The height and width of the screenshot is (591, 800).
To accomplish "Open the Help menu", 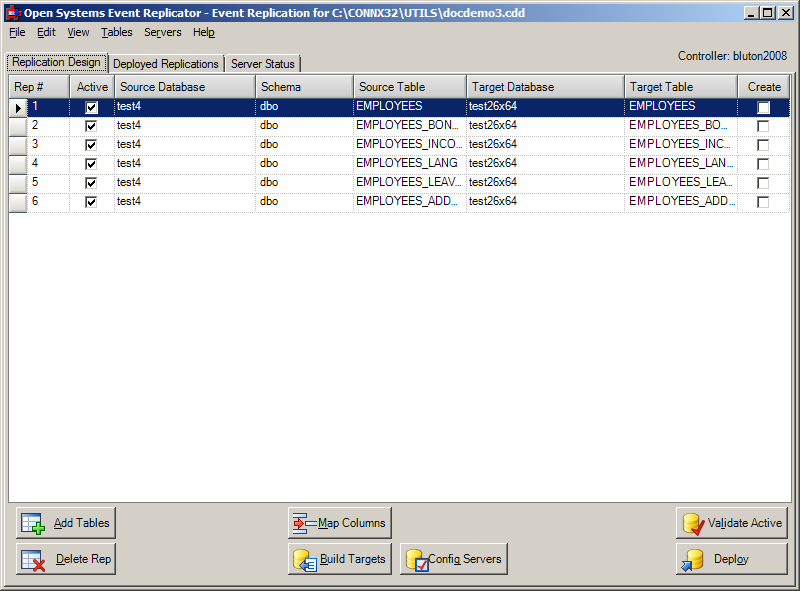I will pyautogui.click(x=204, y=32).
